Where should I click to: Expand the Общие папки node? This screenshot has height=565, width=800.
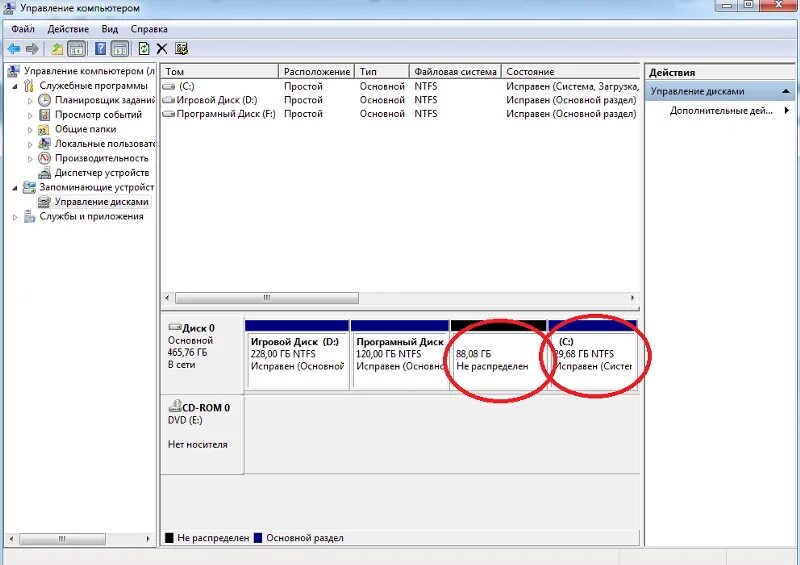(x=30, y=130)
